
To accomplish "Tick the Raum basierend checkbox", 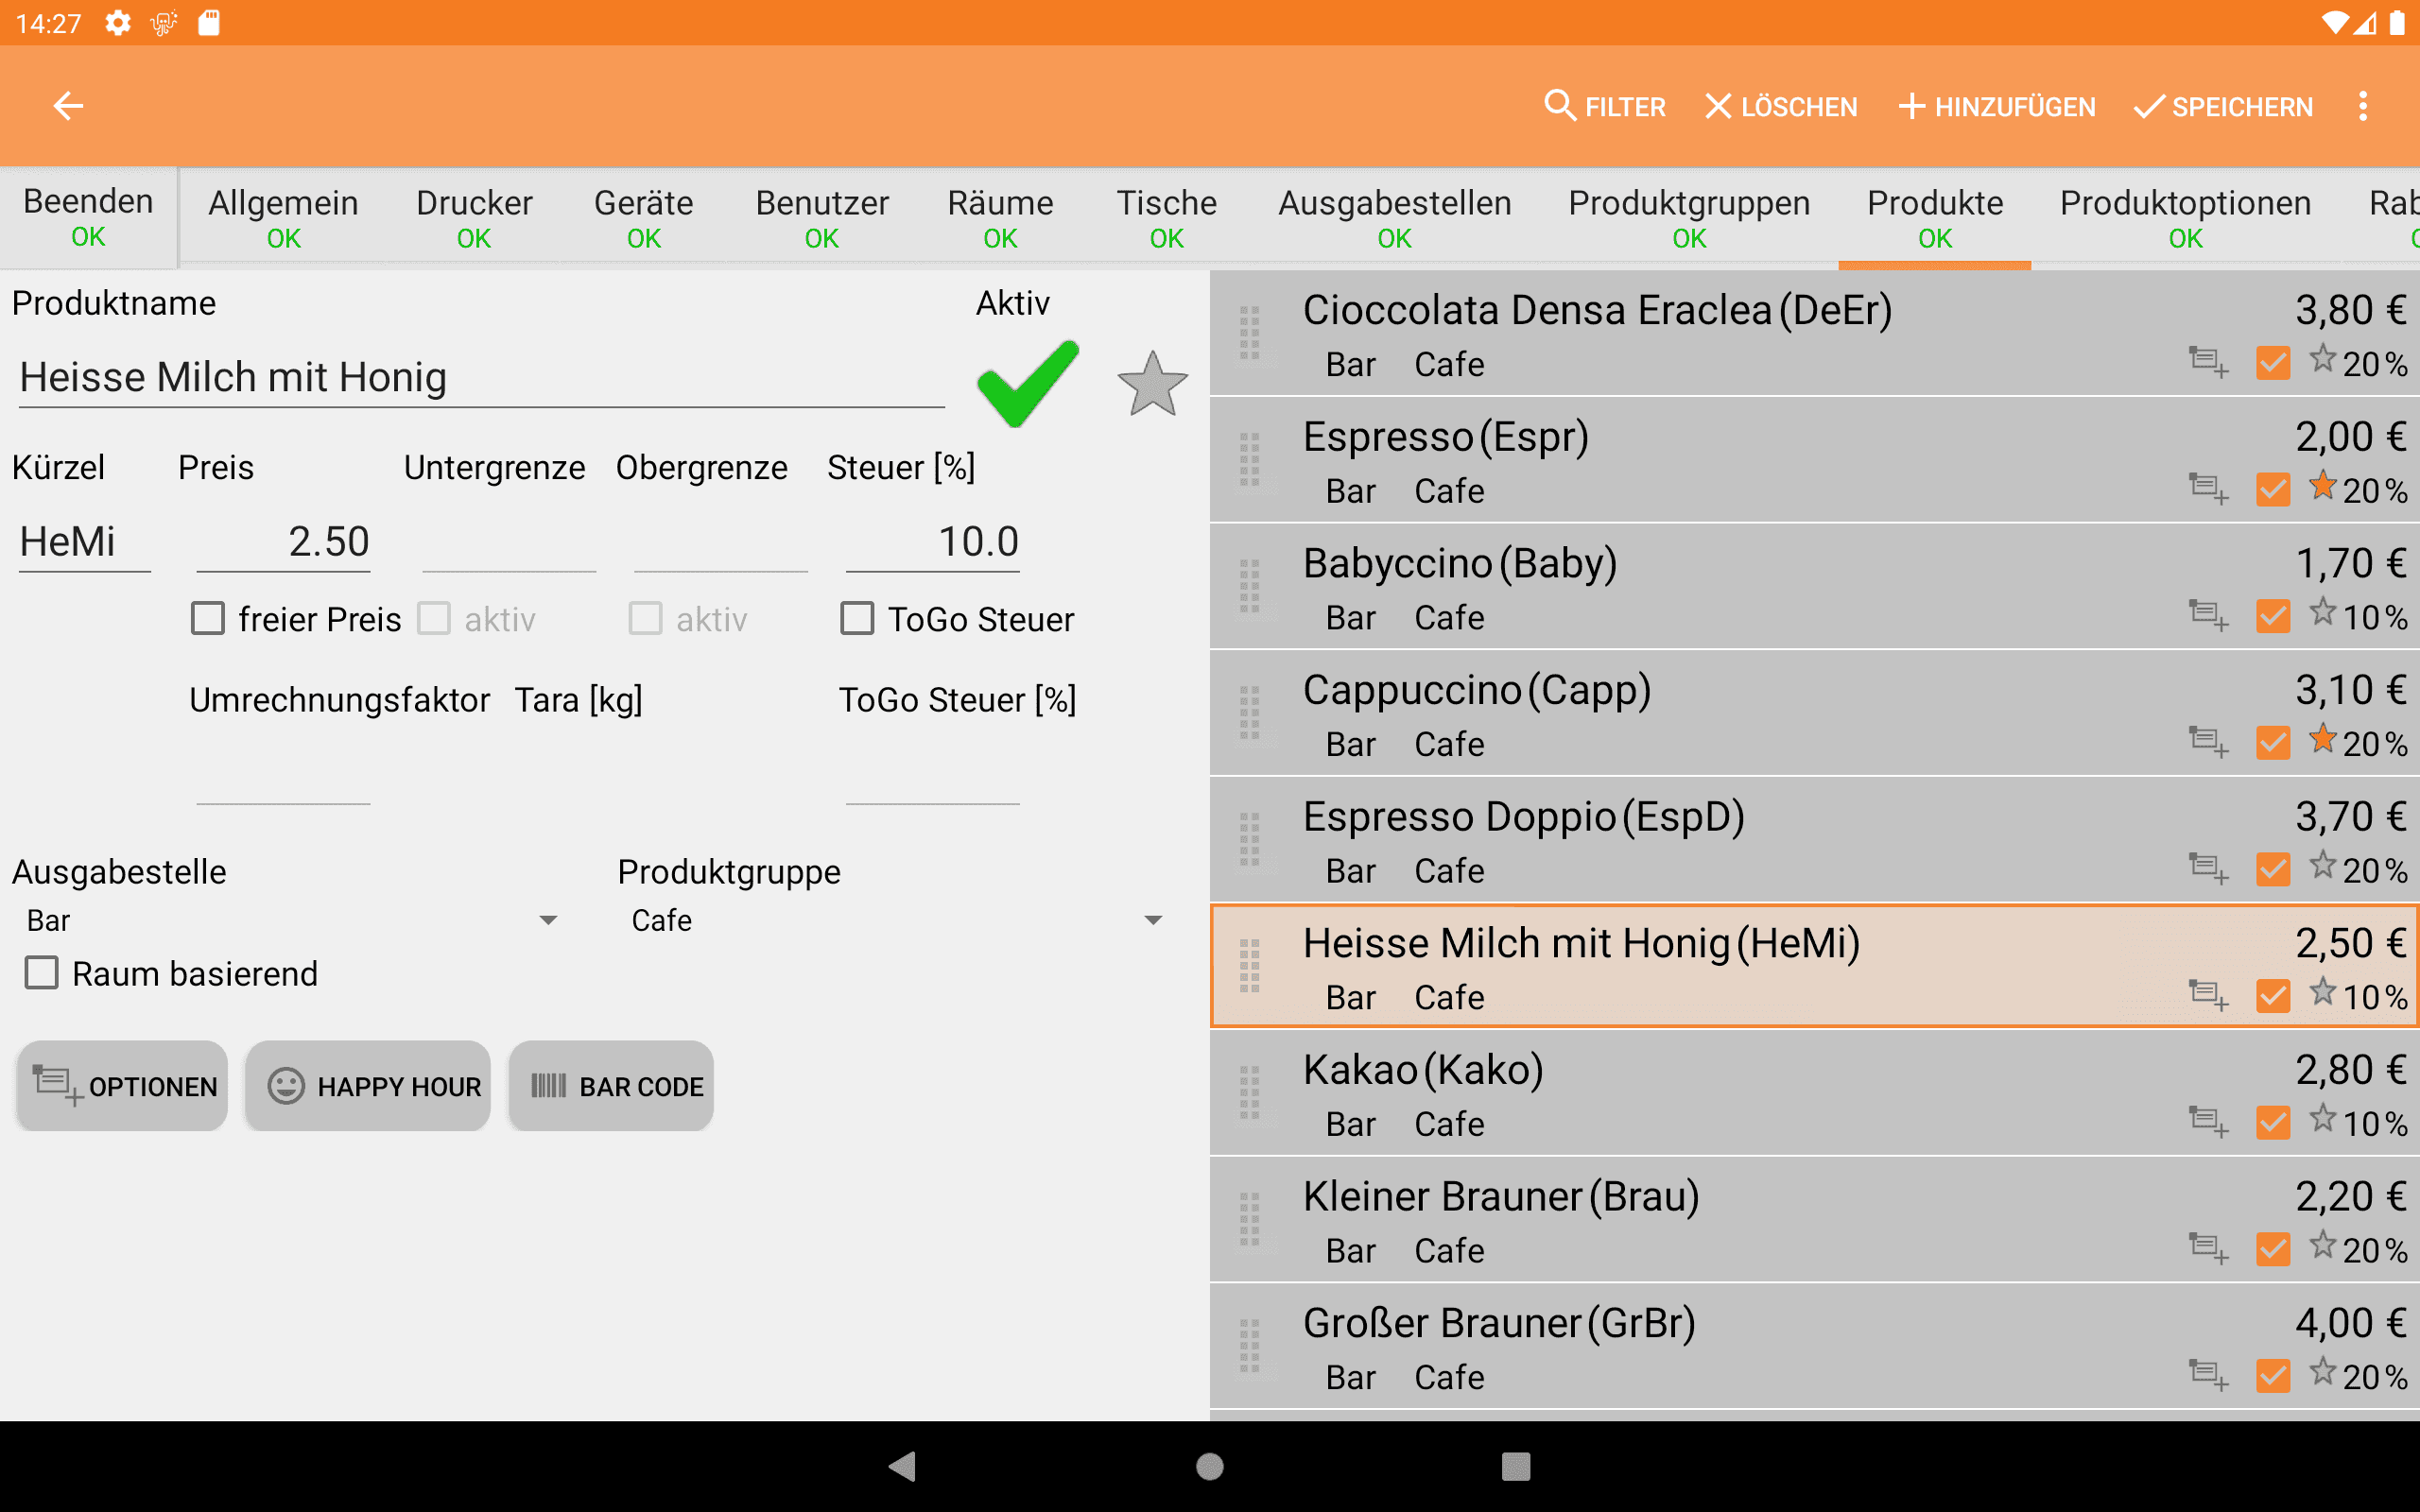I will click(x=42, y=973).
